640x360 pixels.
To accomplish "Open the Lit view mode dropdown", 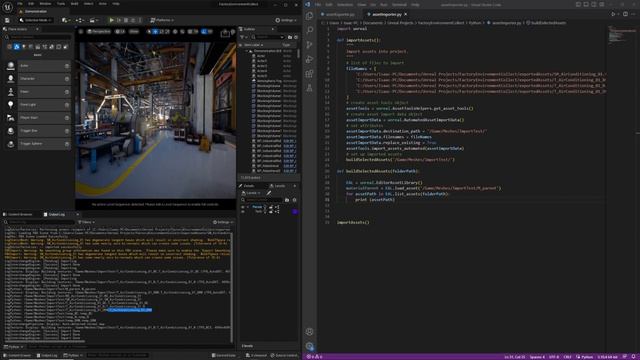I will (x=120, y=31).
